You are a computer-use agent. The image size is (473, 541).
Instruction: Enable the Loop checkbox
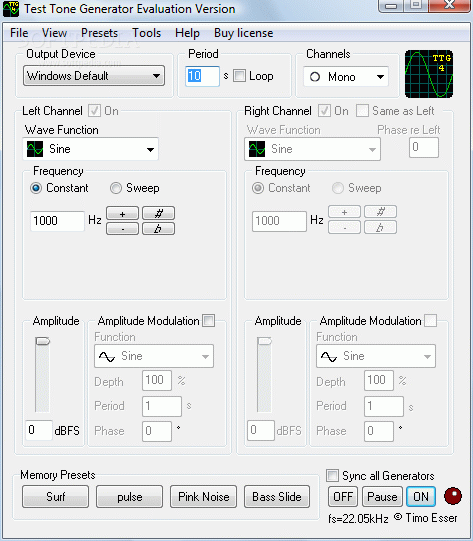click(239, 76)
